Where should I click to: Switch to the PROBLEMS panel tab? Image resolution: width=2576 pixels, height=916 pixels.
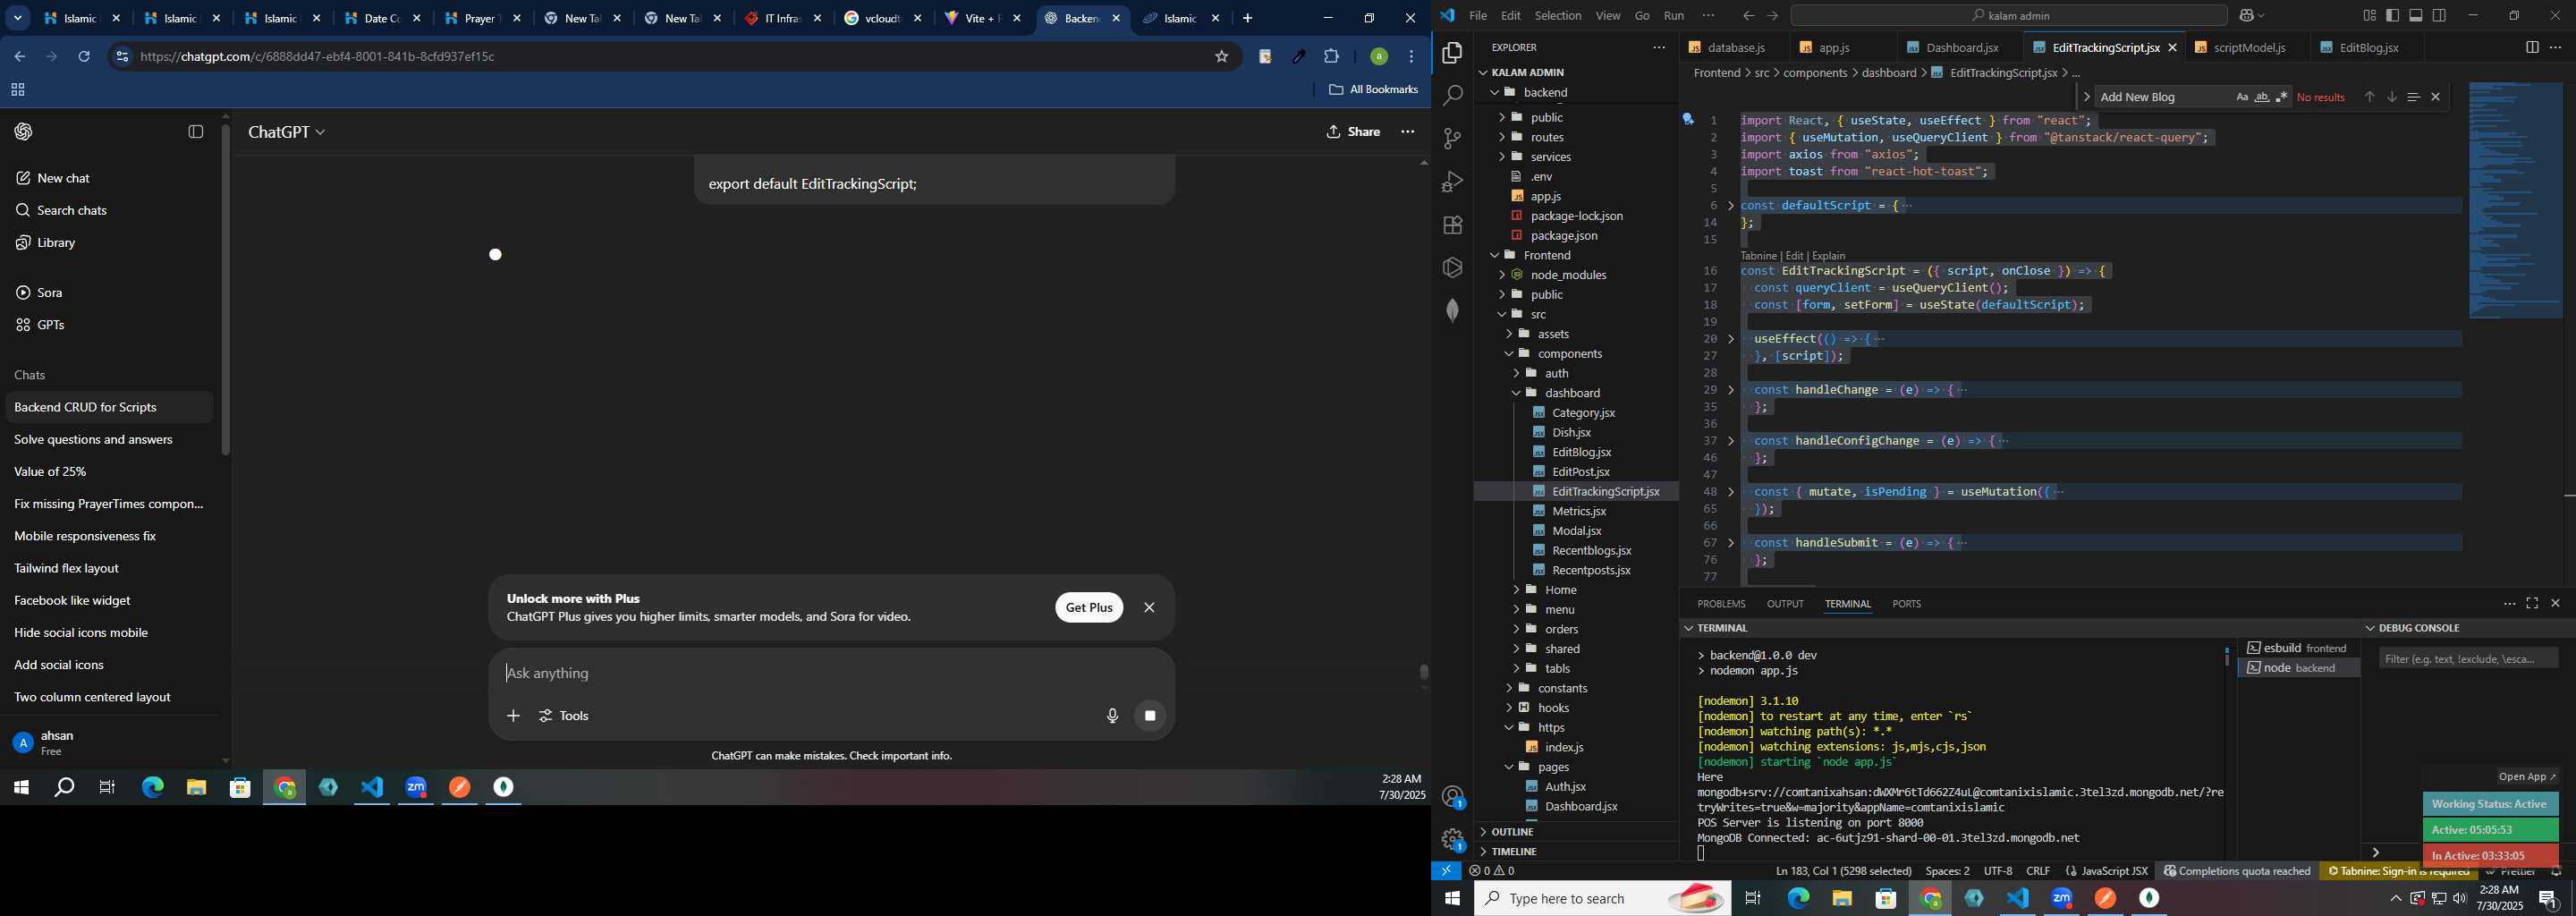coord(1721,604)
